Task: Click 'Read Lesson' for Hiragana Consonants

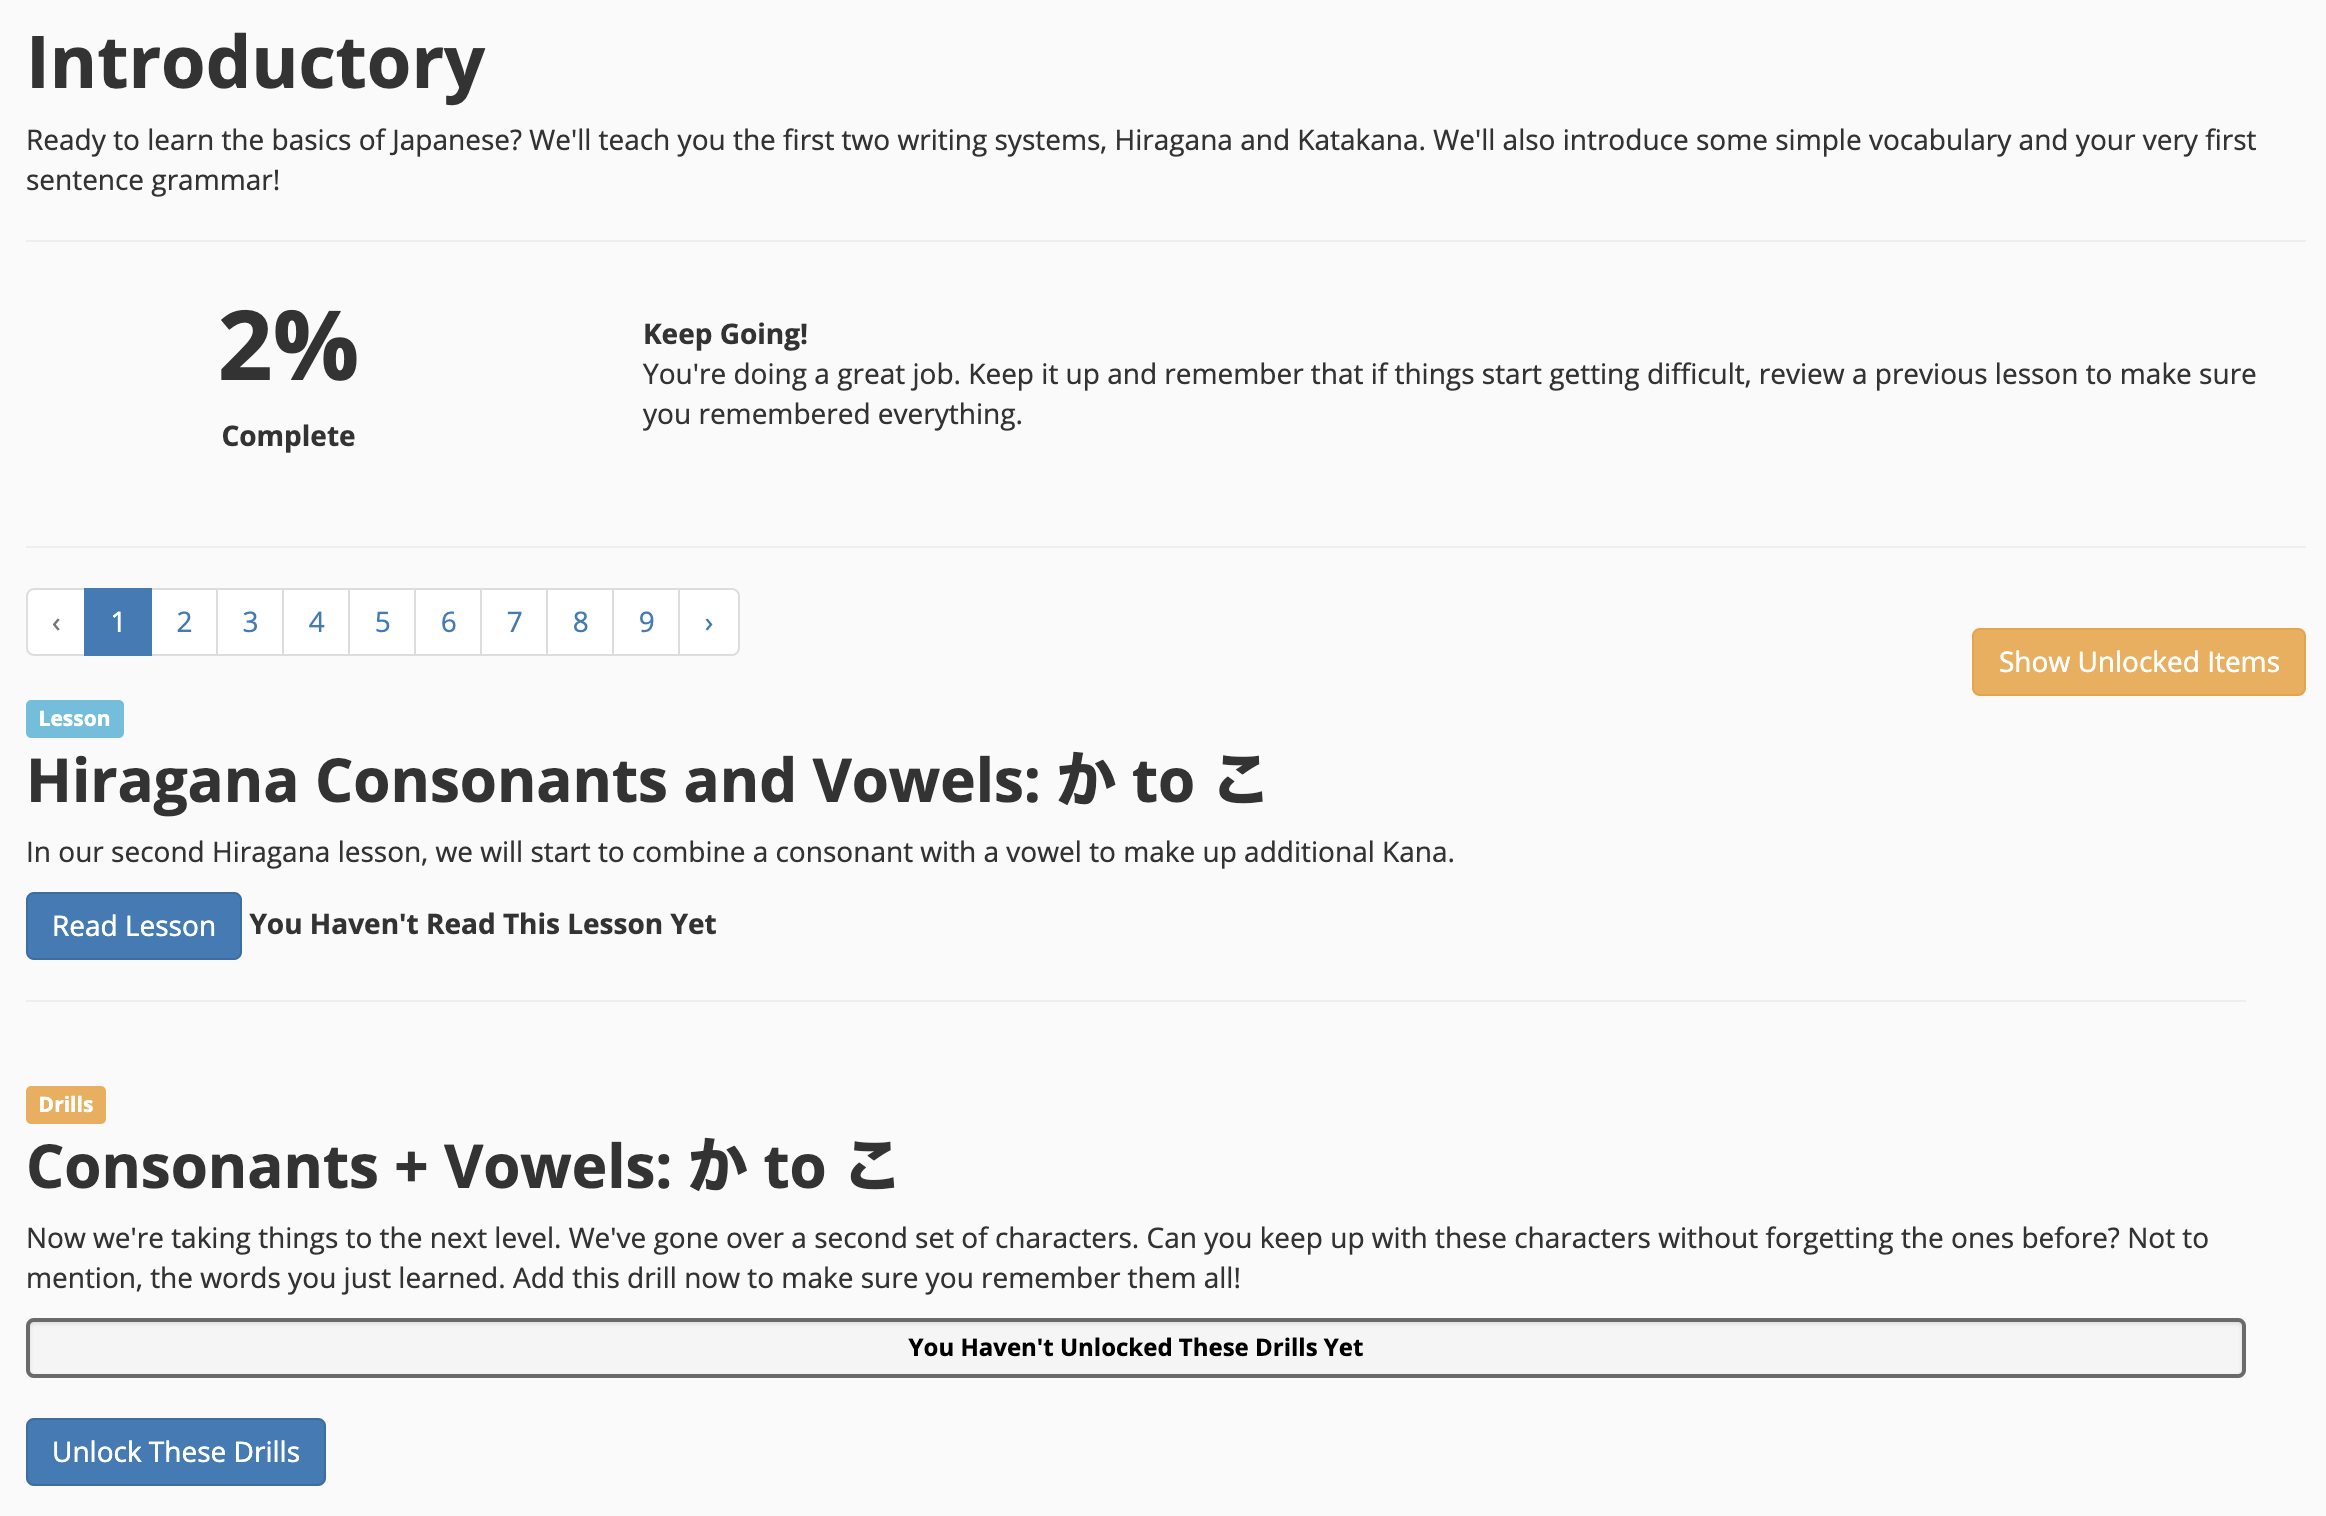Action: coord(134,926)
